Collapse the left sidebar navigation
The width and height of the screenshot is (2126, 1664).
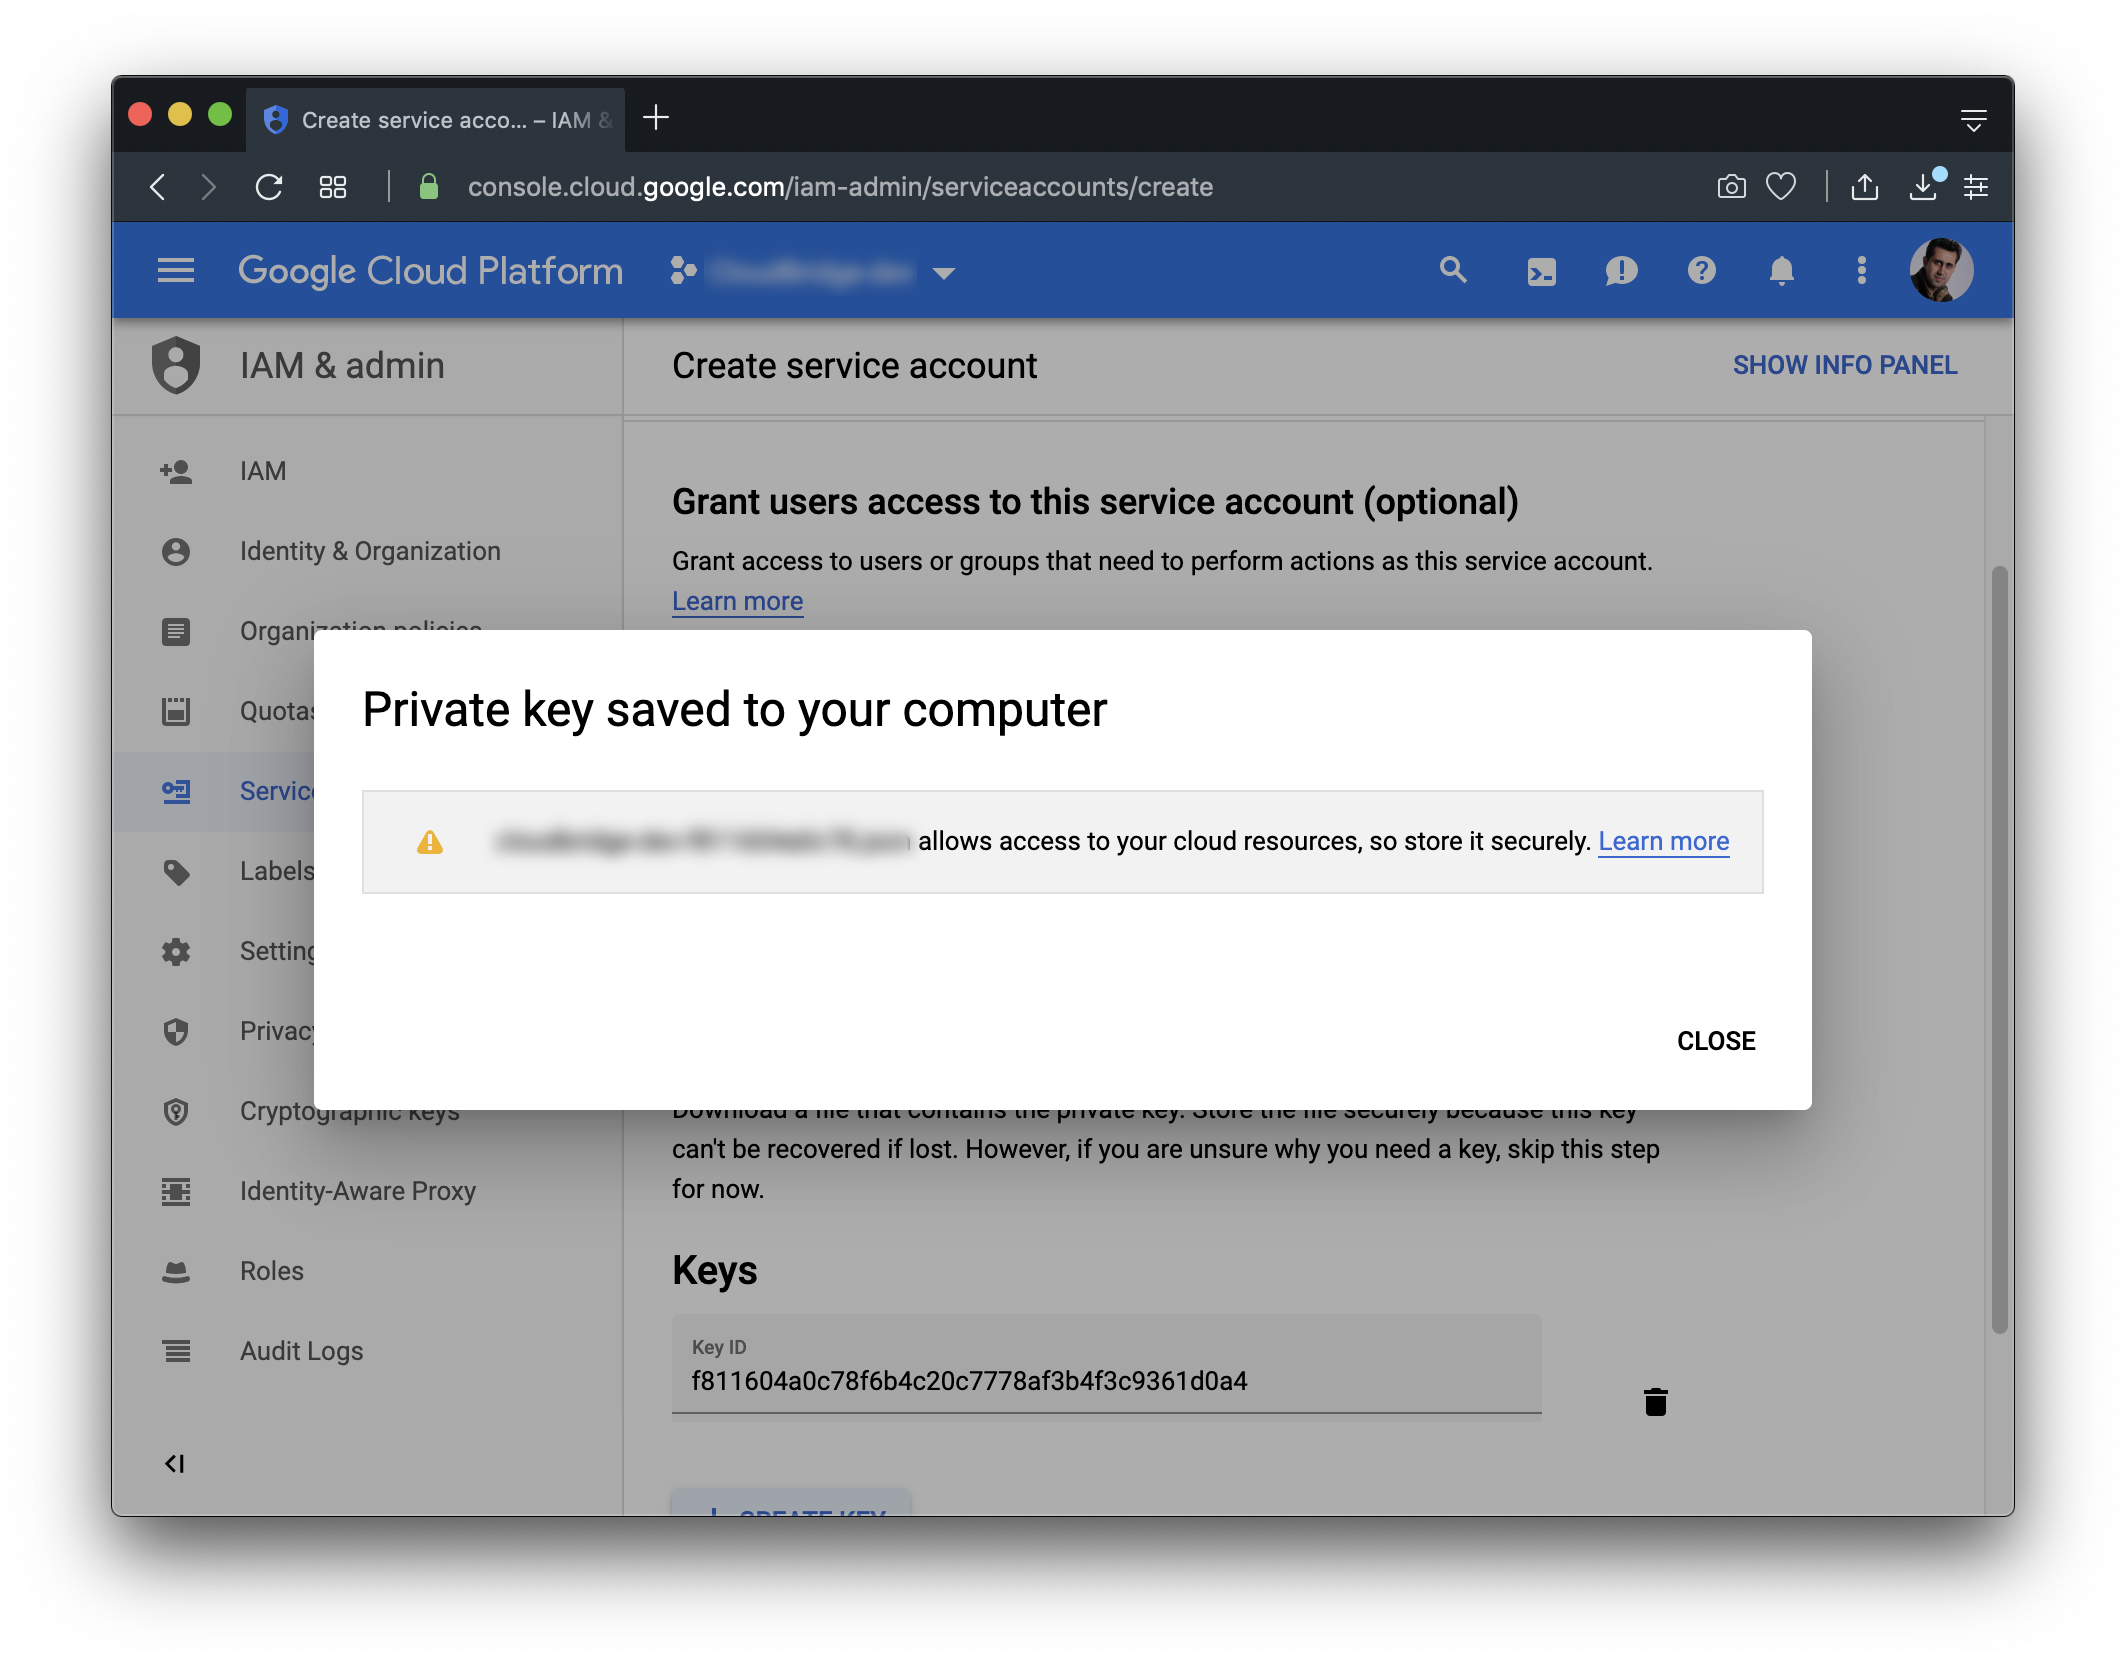pyautogui.click(x=175, y=1464)
